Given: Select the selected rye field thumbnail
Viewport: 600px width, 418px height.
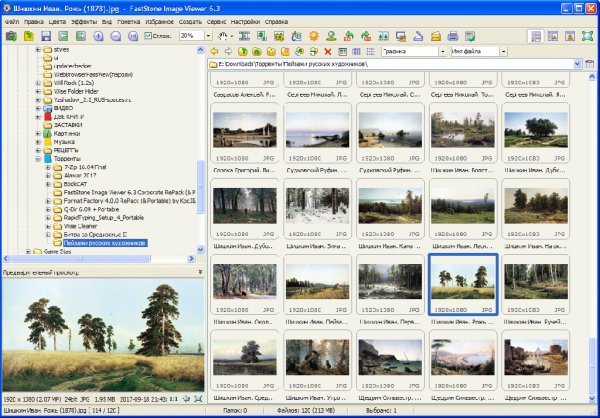Looking at the screenshot, I should (x=463, y=285).
